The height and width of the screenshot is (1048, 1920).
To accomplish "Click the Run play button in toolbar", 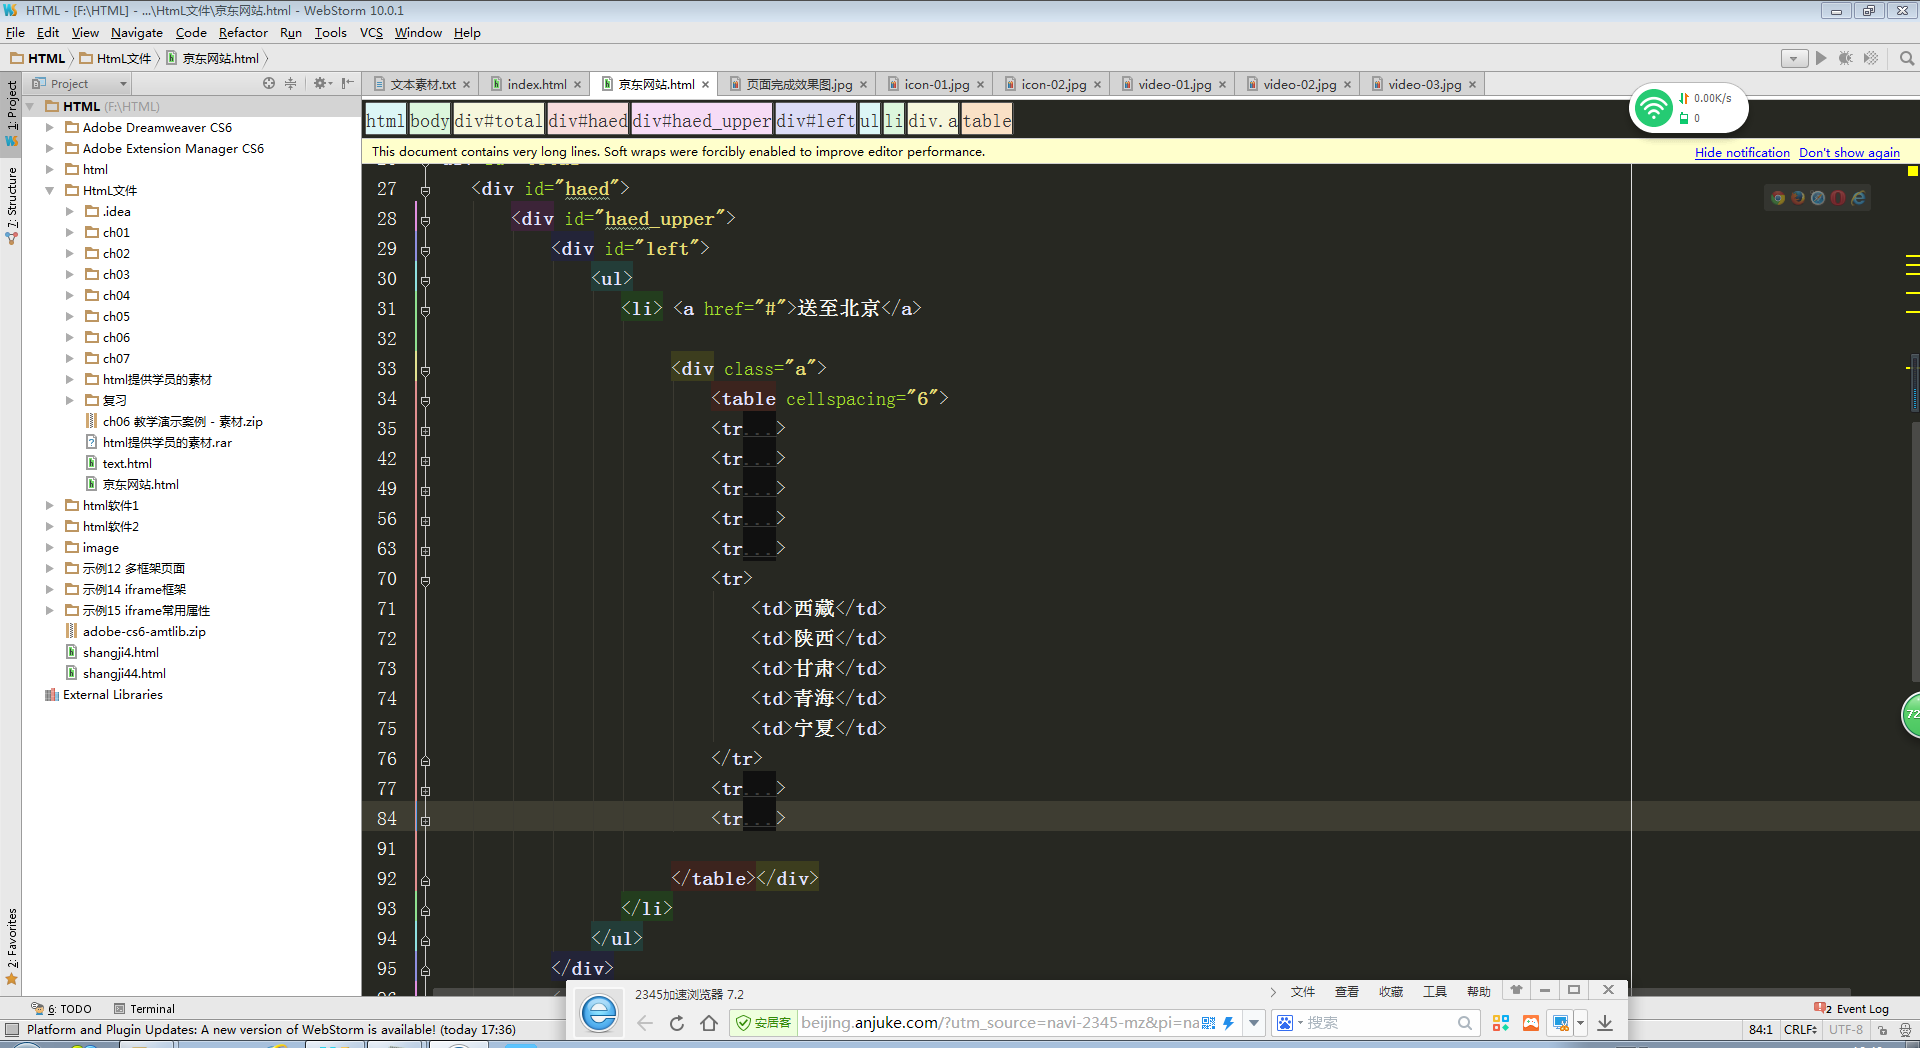I will [1821, 58].
